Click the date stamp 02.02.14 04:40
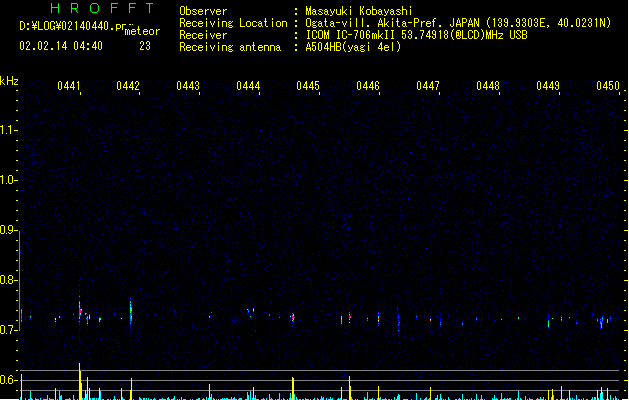Image resolution: width=629 pixels, height=400 pixels. pos(61,46)
